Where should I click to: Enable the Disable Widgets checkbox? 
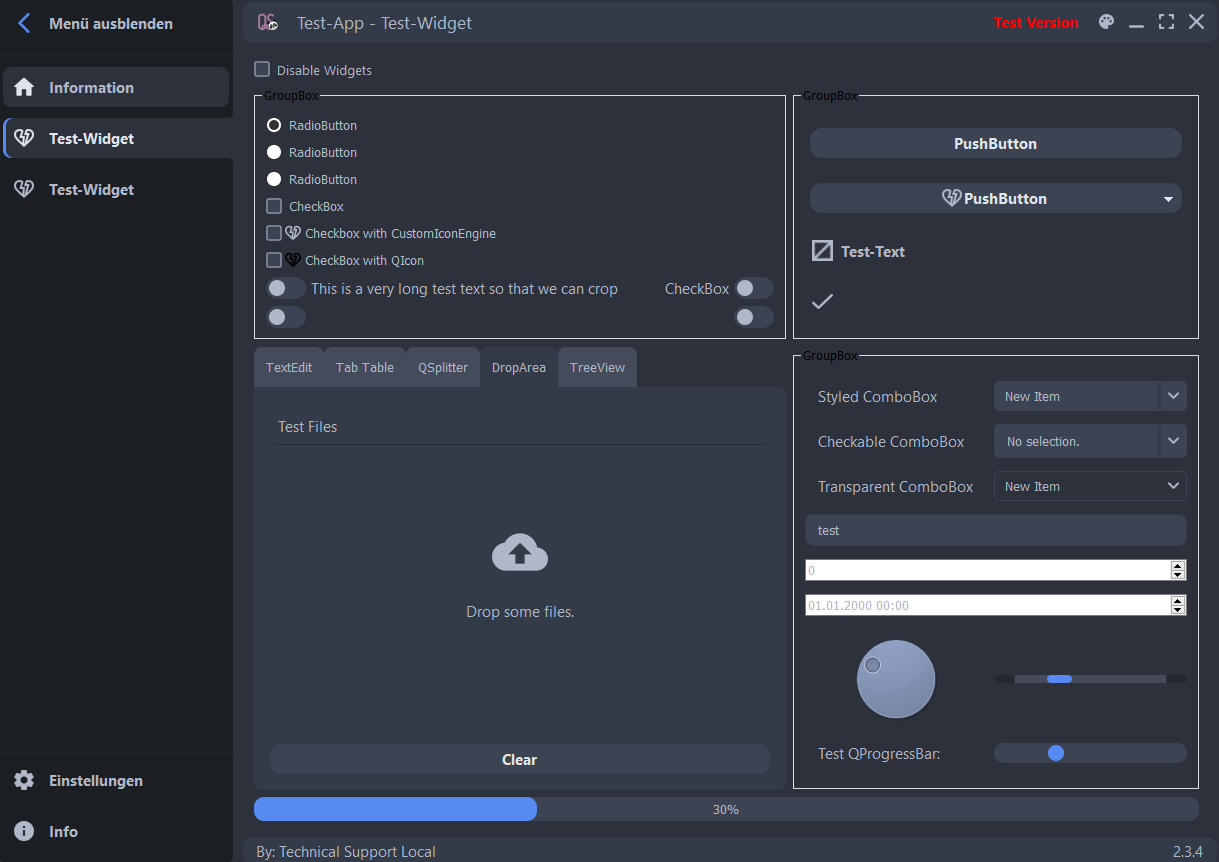tap(262, 70)
